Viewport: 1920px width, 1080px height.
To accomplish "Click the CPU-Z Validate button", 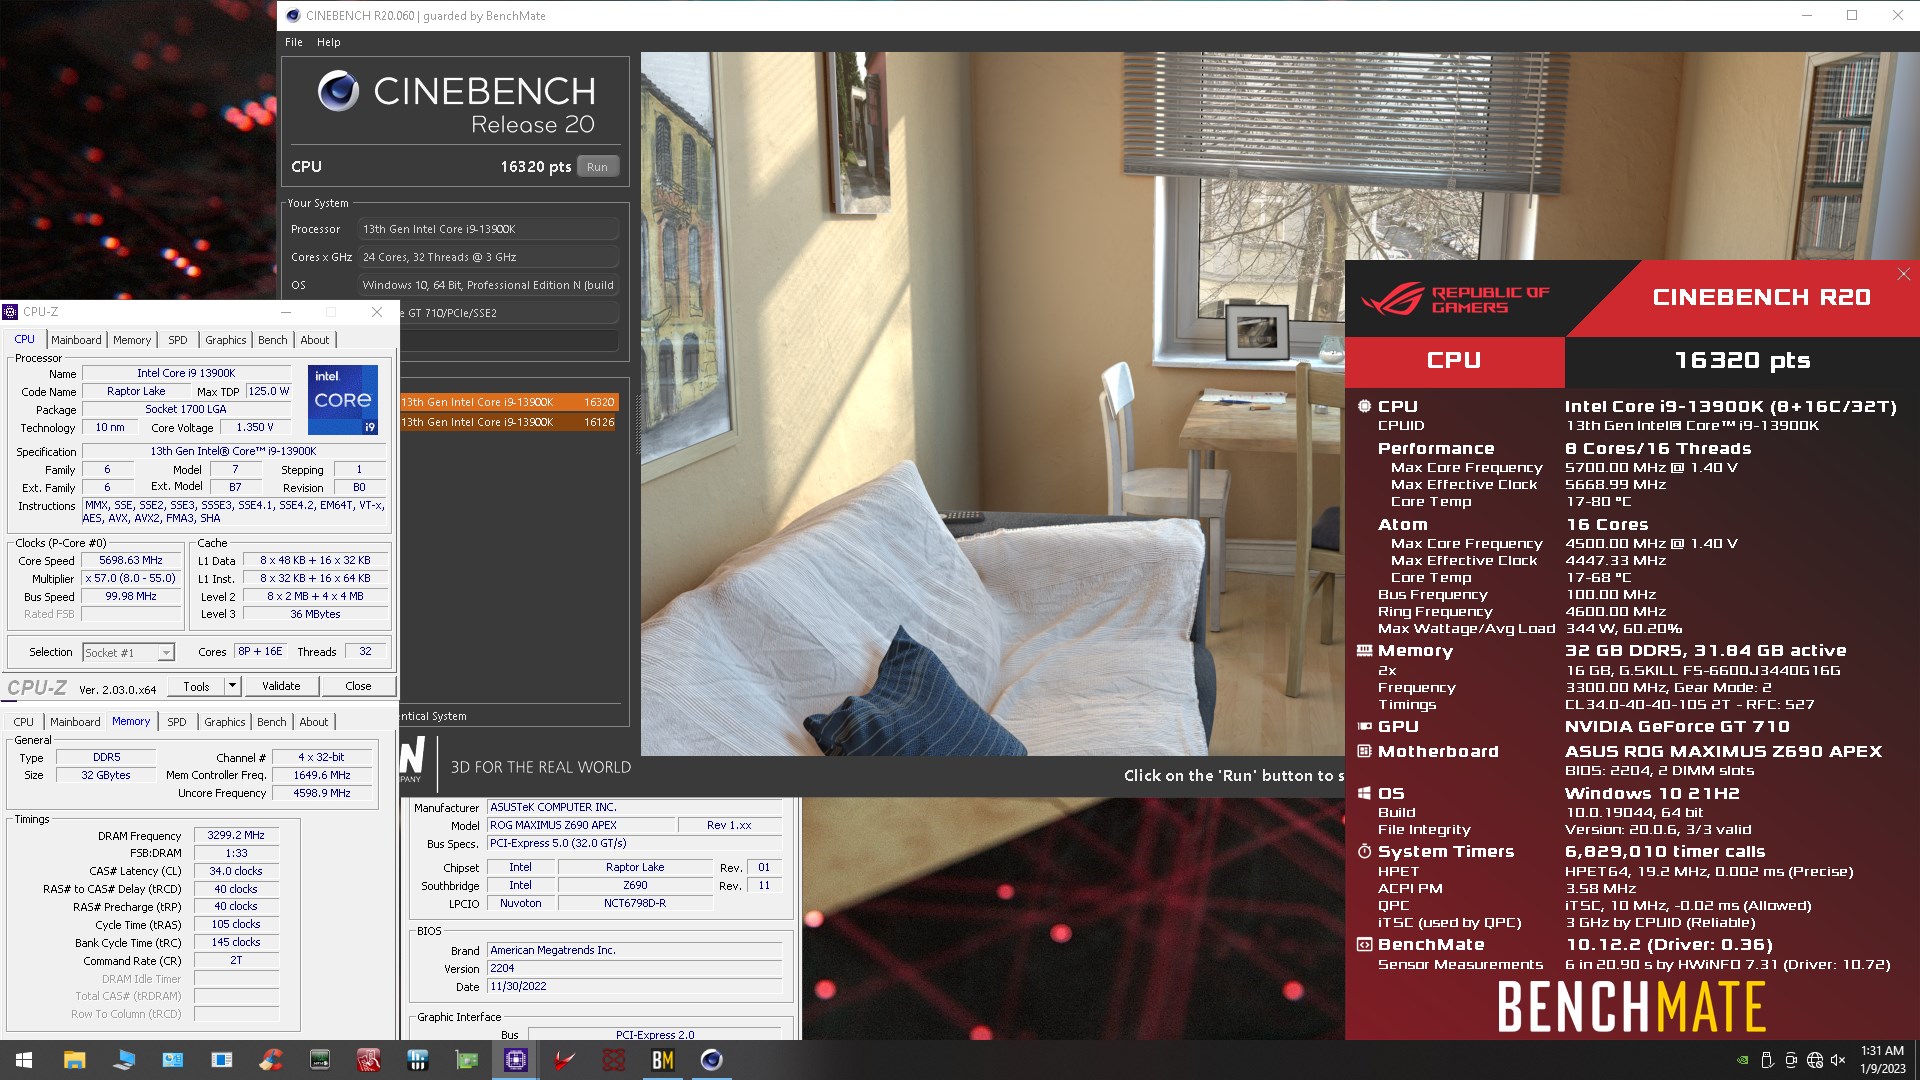I will coord(281,686).
